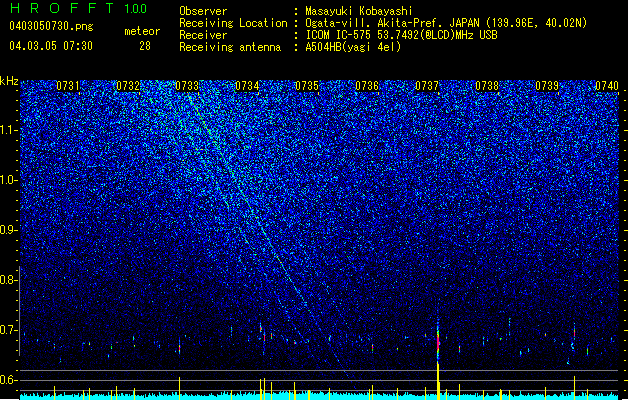The height and width of the screenshot is (400, 629).
Task: Click the 0731 time marker
Action: (67, 86)
